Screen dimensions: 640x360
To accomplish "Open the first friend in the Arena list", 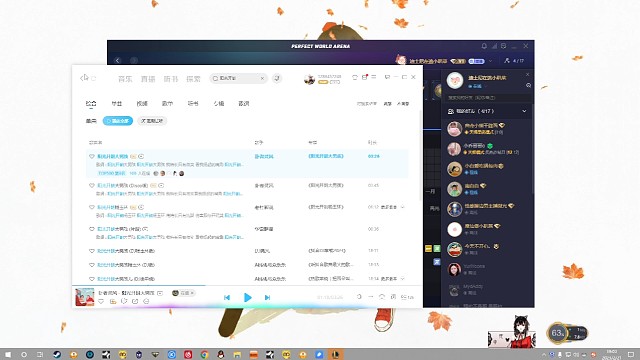I will pyautogui.click(x=487, y=129).
